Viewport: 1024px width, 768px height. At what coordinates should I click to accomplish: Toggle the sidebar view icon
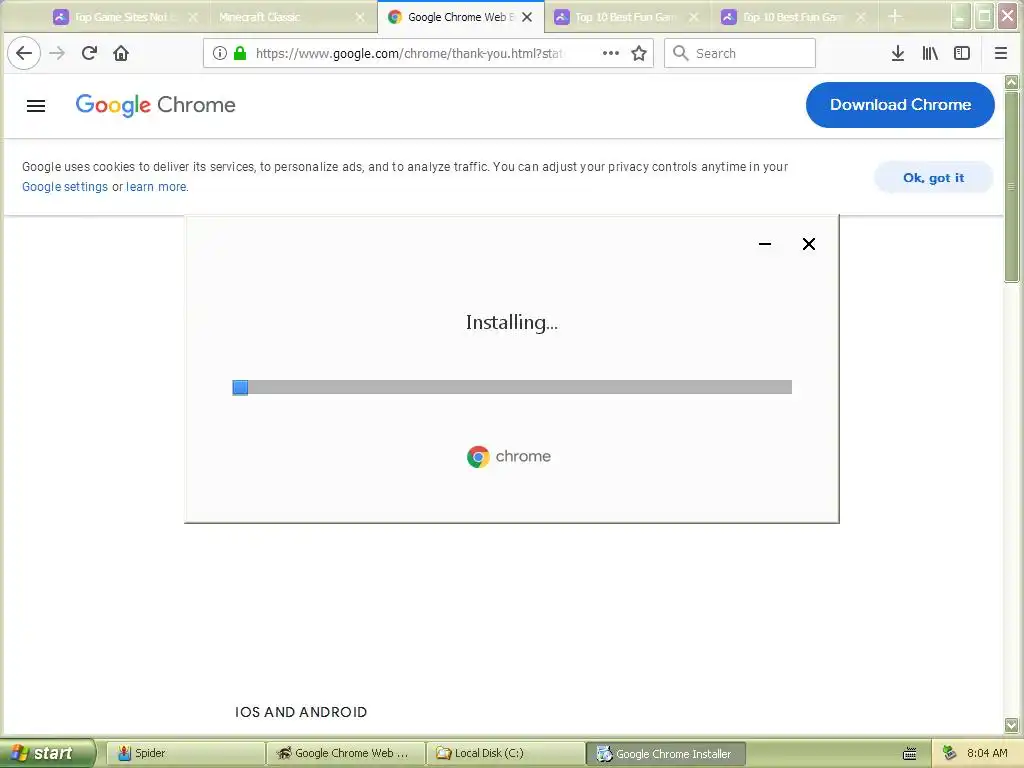tap(962, 53)
